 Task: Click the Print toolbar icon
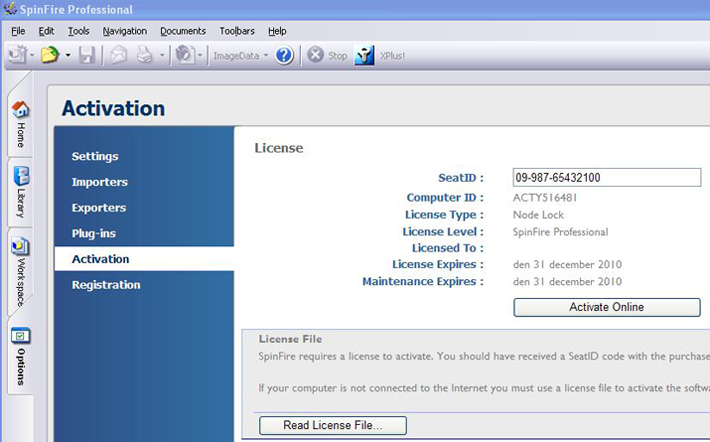pyautogui.click(x=145, y=55)
